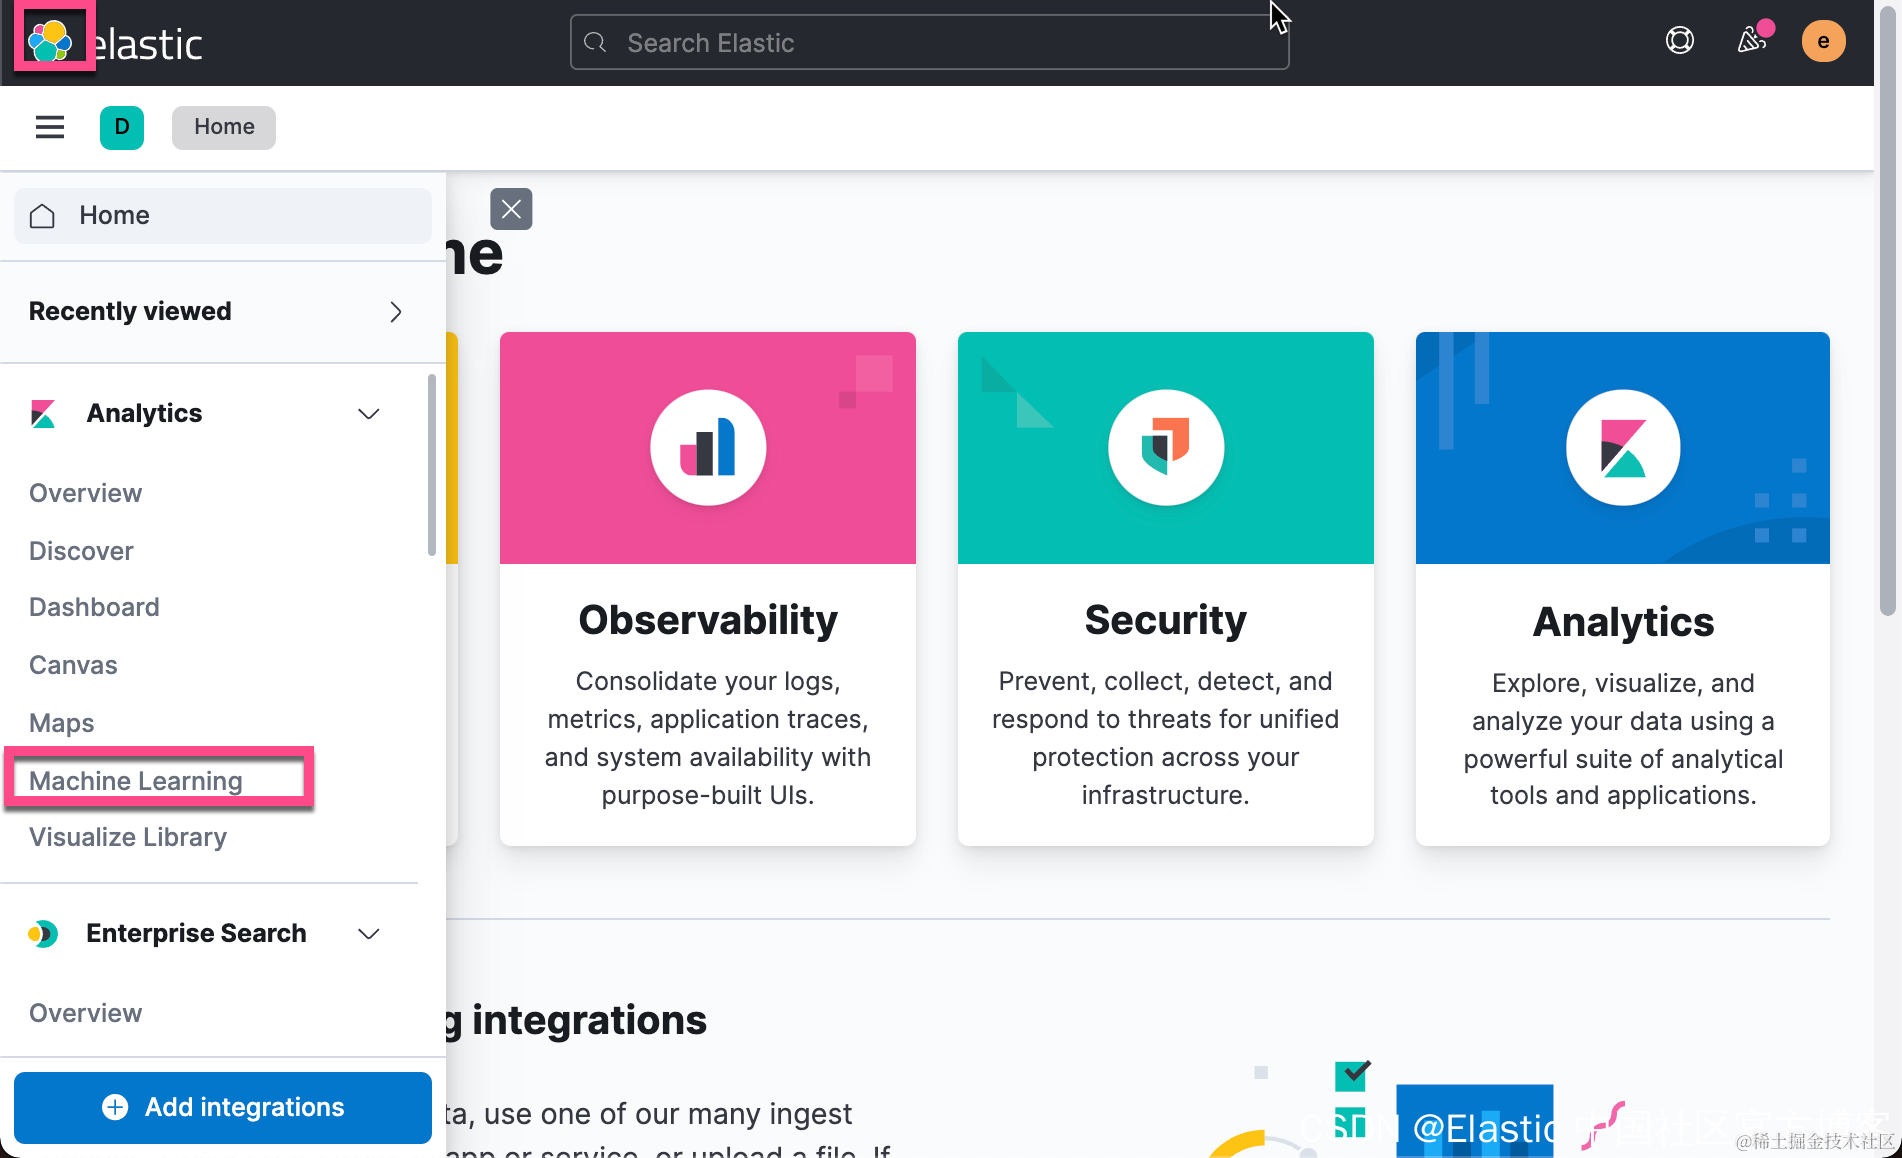Click the Enterprise Search group heading text
Image resolution: width=1902 pixels, height=1158 pixels.
[x=196, y=934]
